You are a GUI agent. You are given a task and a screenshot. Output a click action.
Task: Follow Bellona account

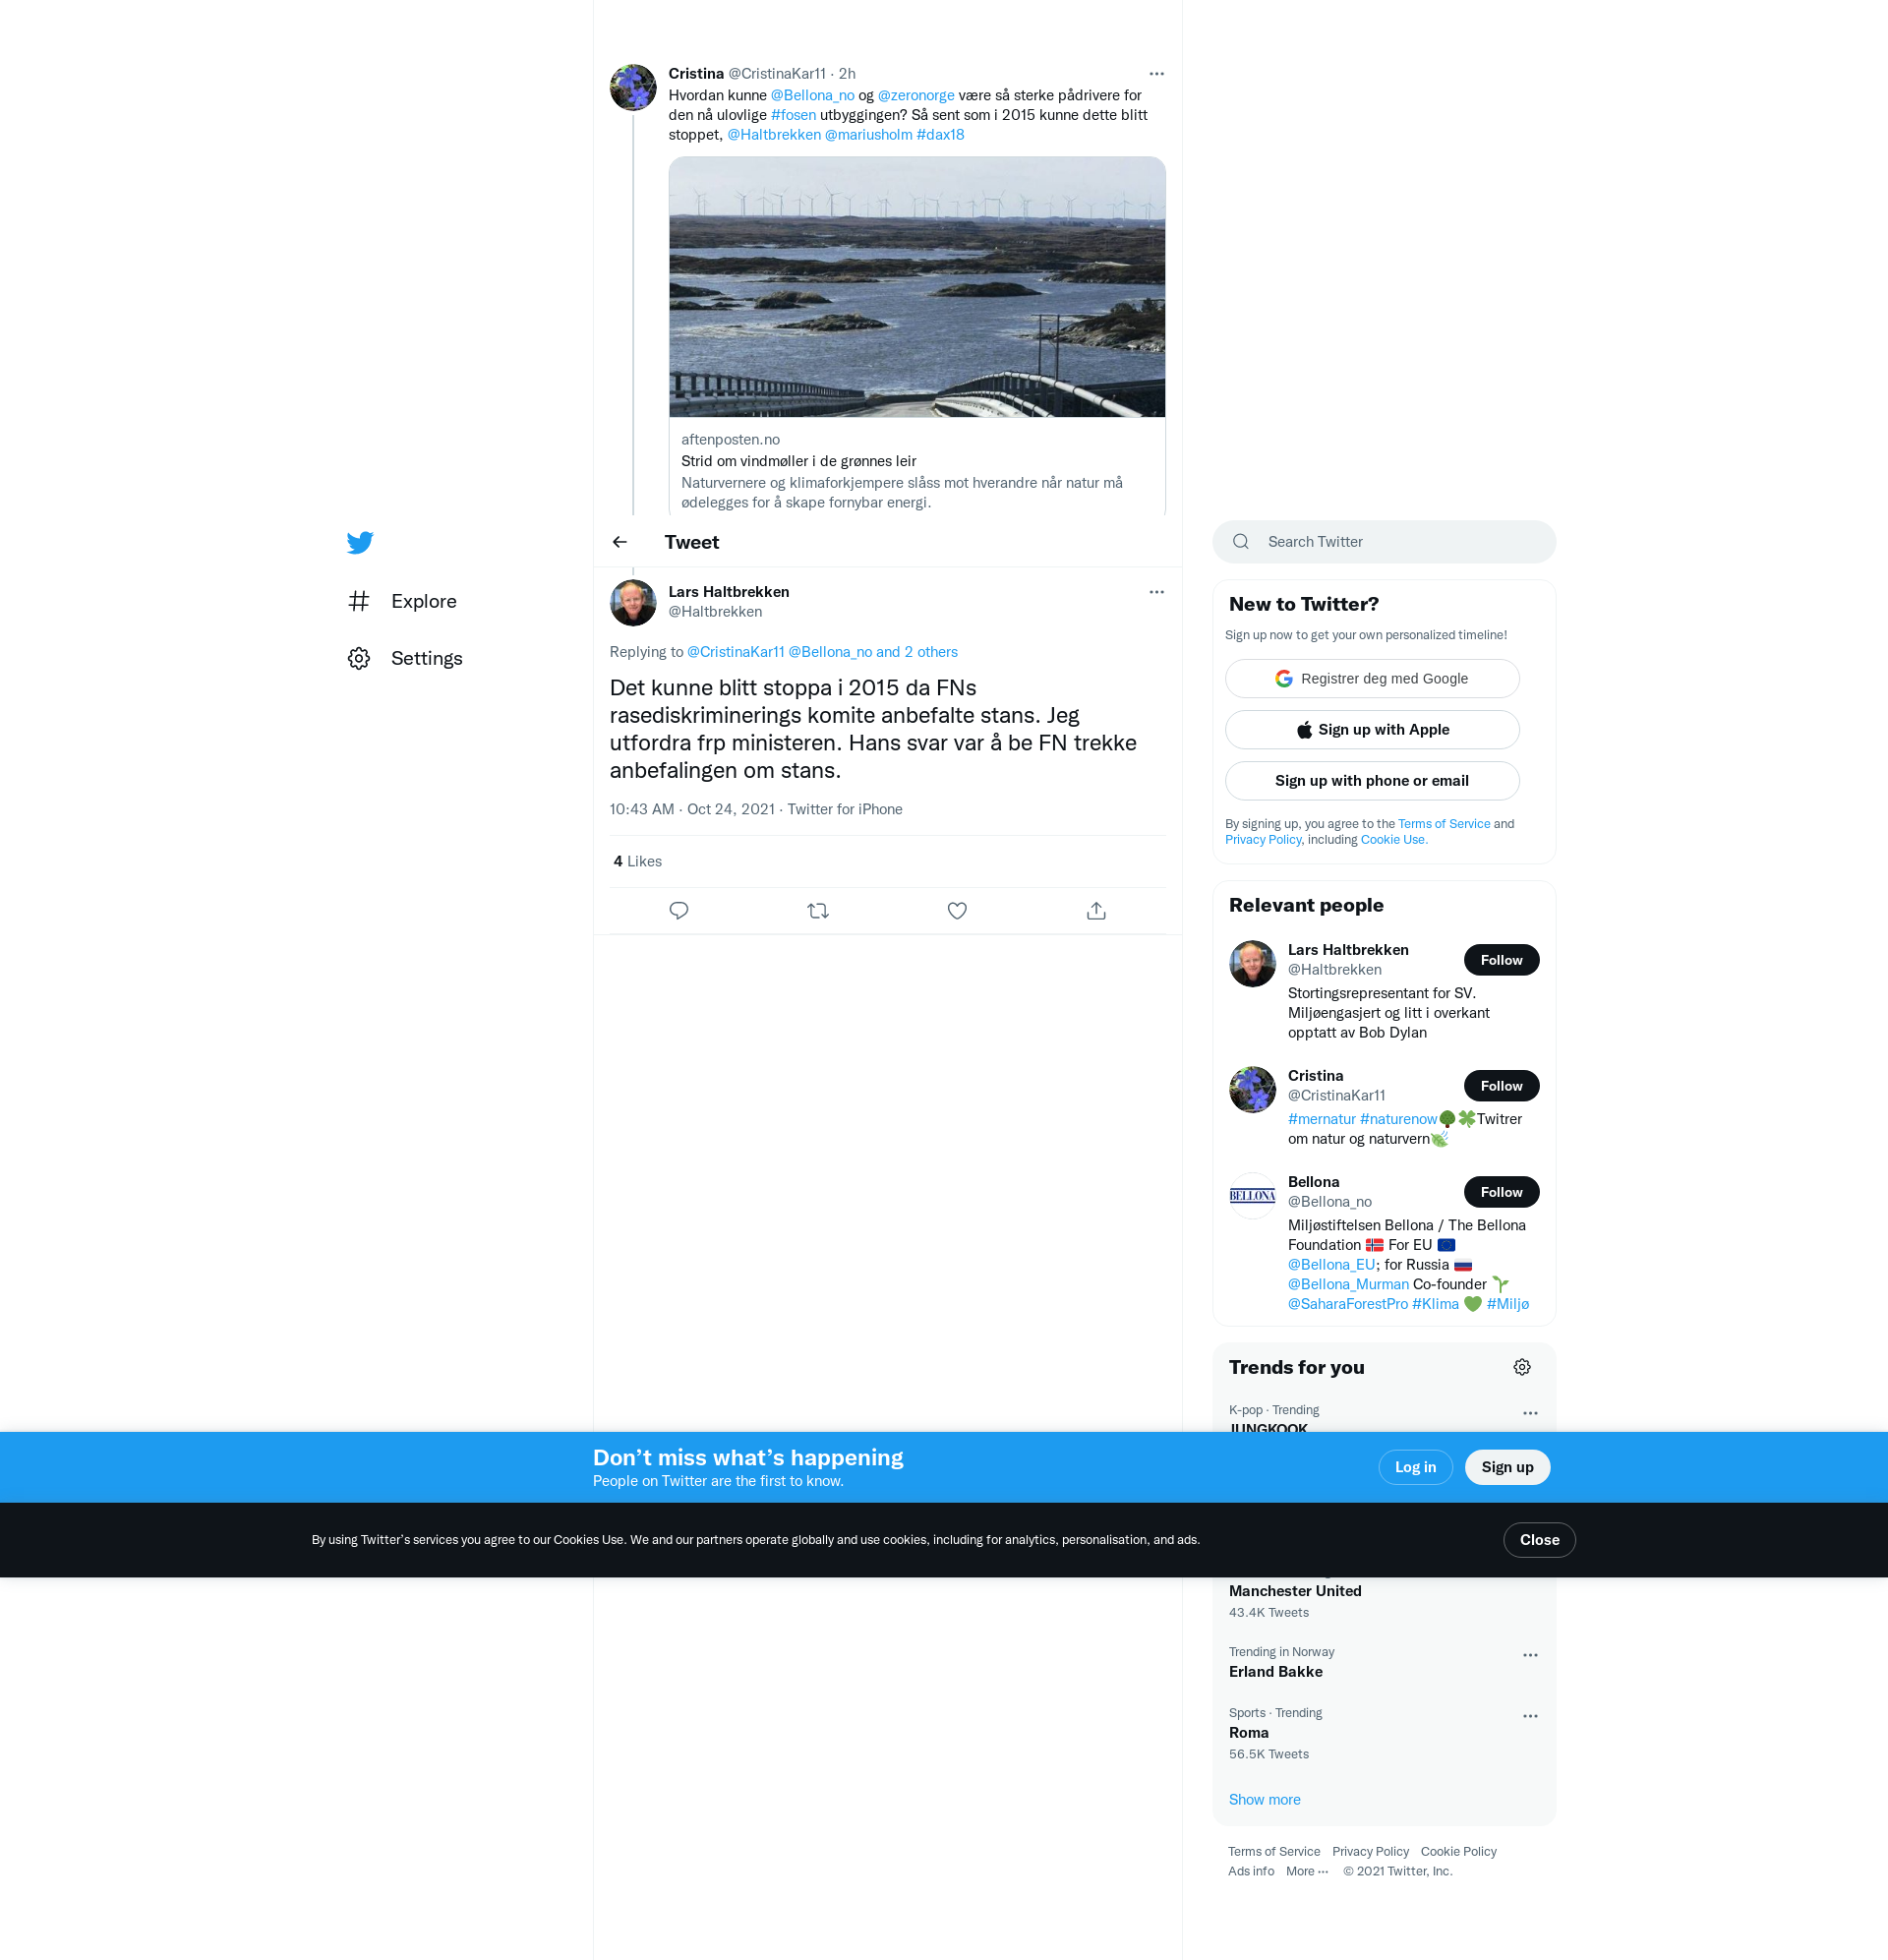[x=1500, y=1192]
